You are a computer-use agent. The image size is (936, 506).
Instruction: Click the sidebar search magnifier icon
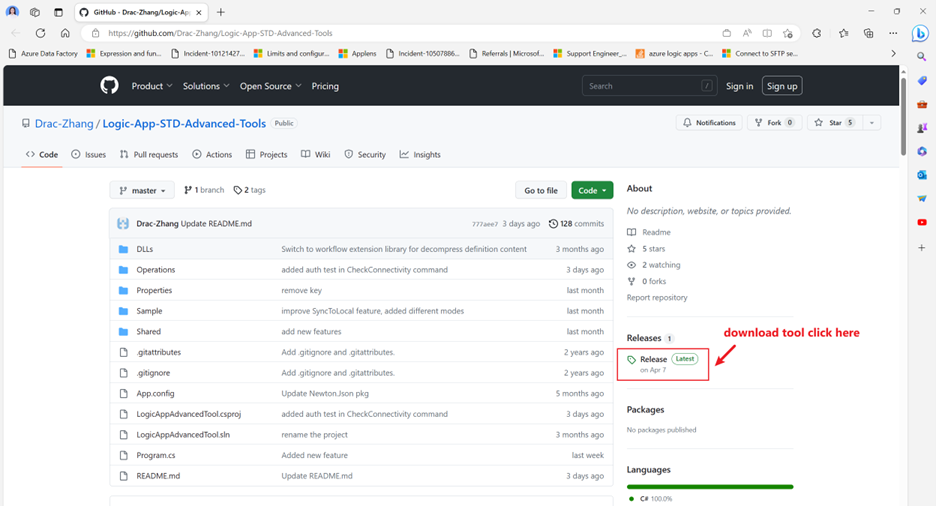coord(922,57)
